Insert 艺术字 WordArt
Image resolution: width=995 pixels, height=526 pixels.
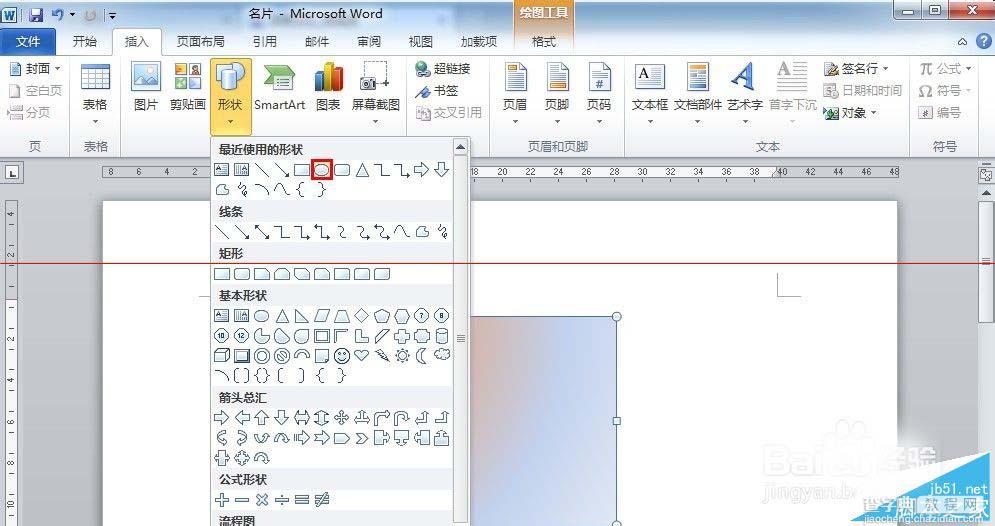tap(744, 94)
